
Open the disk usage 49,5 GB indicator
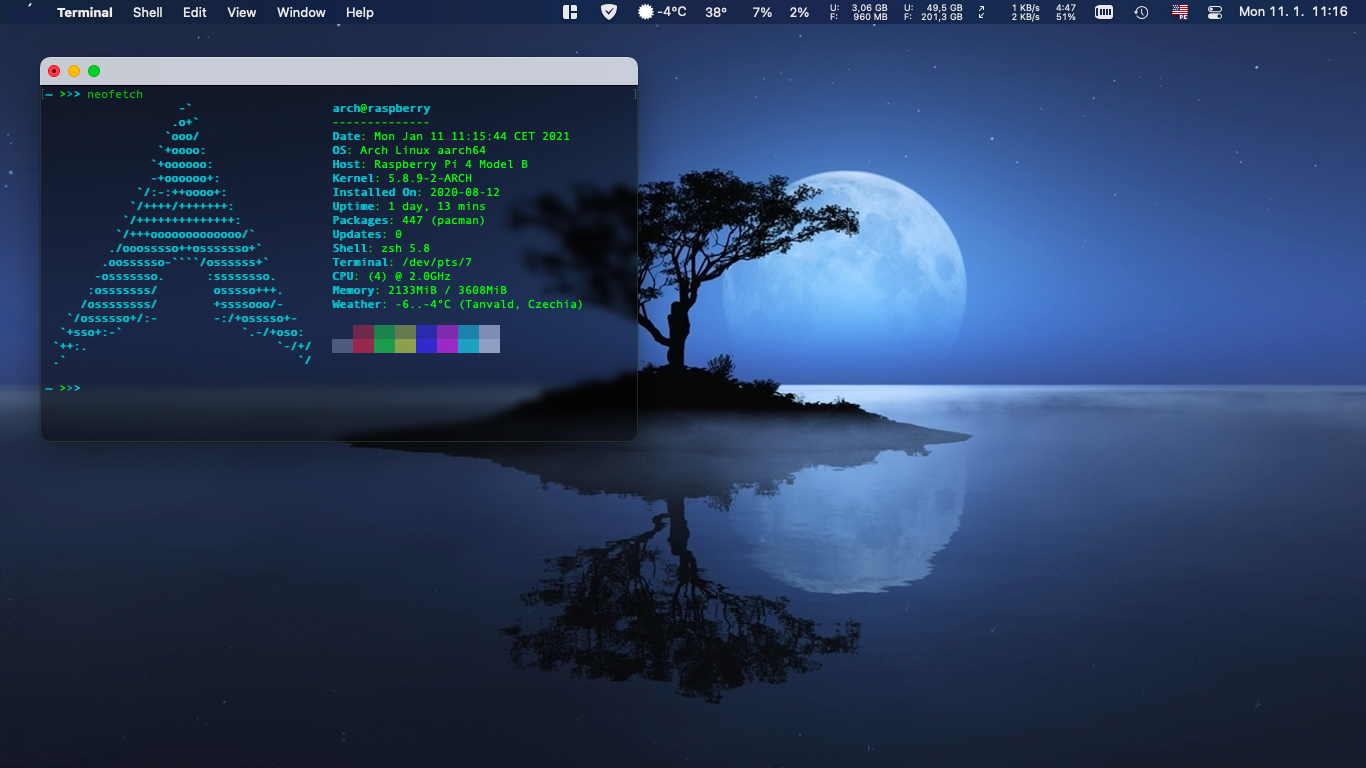(933, 12)
